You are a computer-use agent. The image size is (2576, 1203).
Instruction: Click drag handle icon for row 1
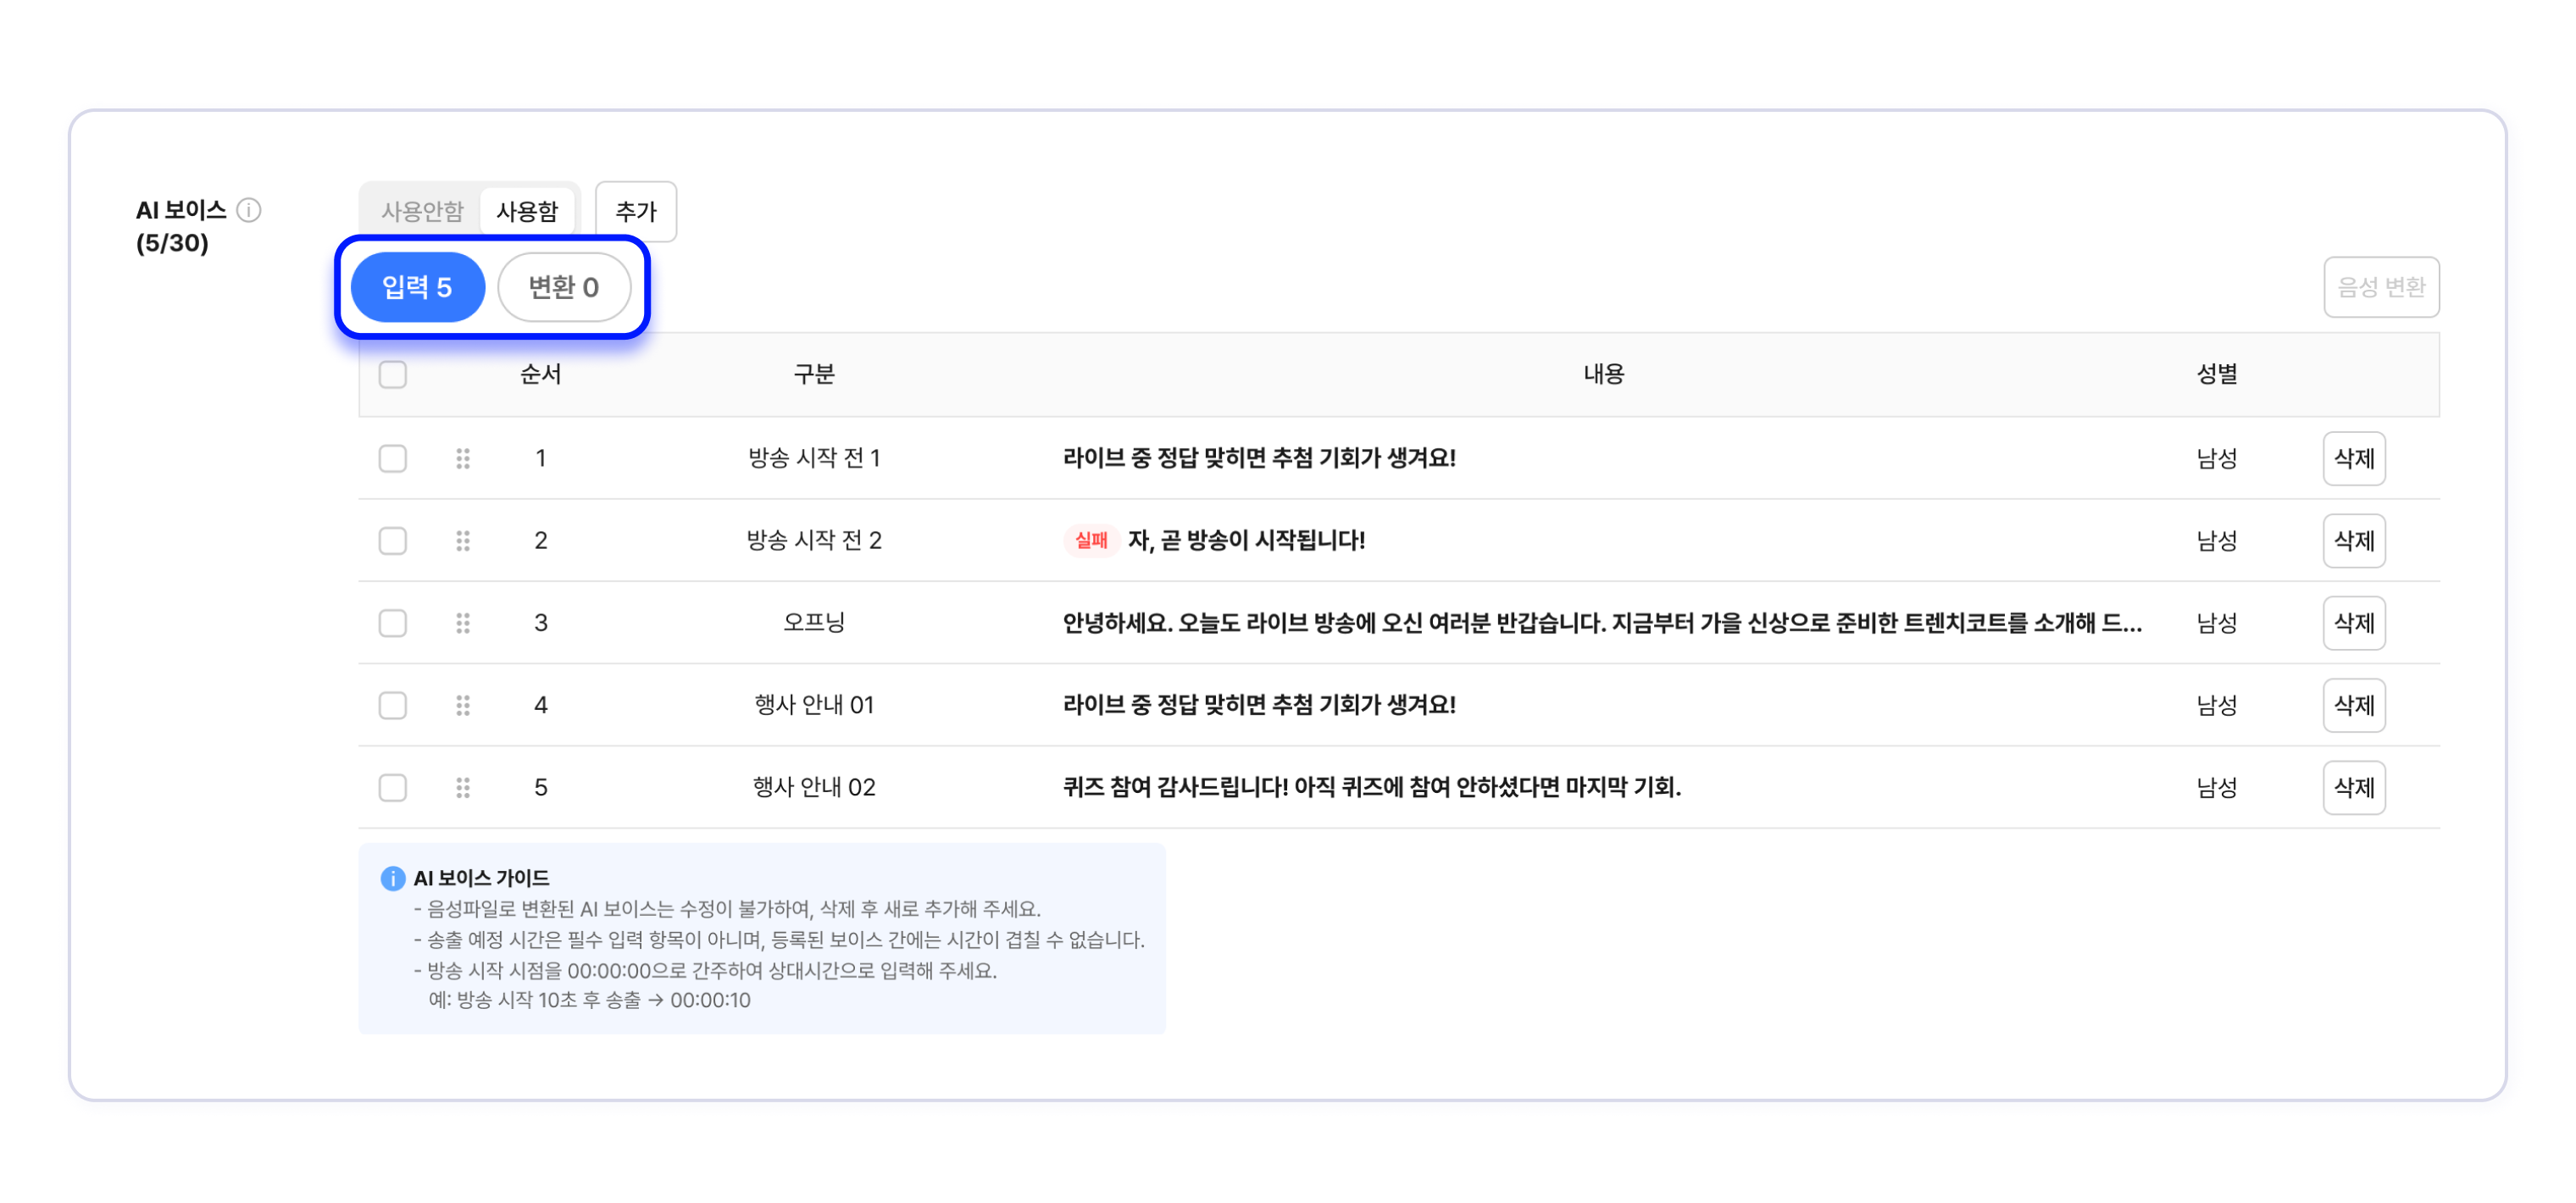463,459
